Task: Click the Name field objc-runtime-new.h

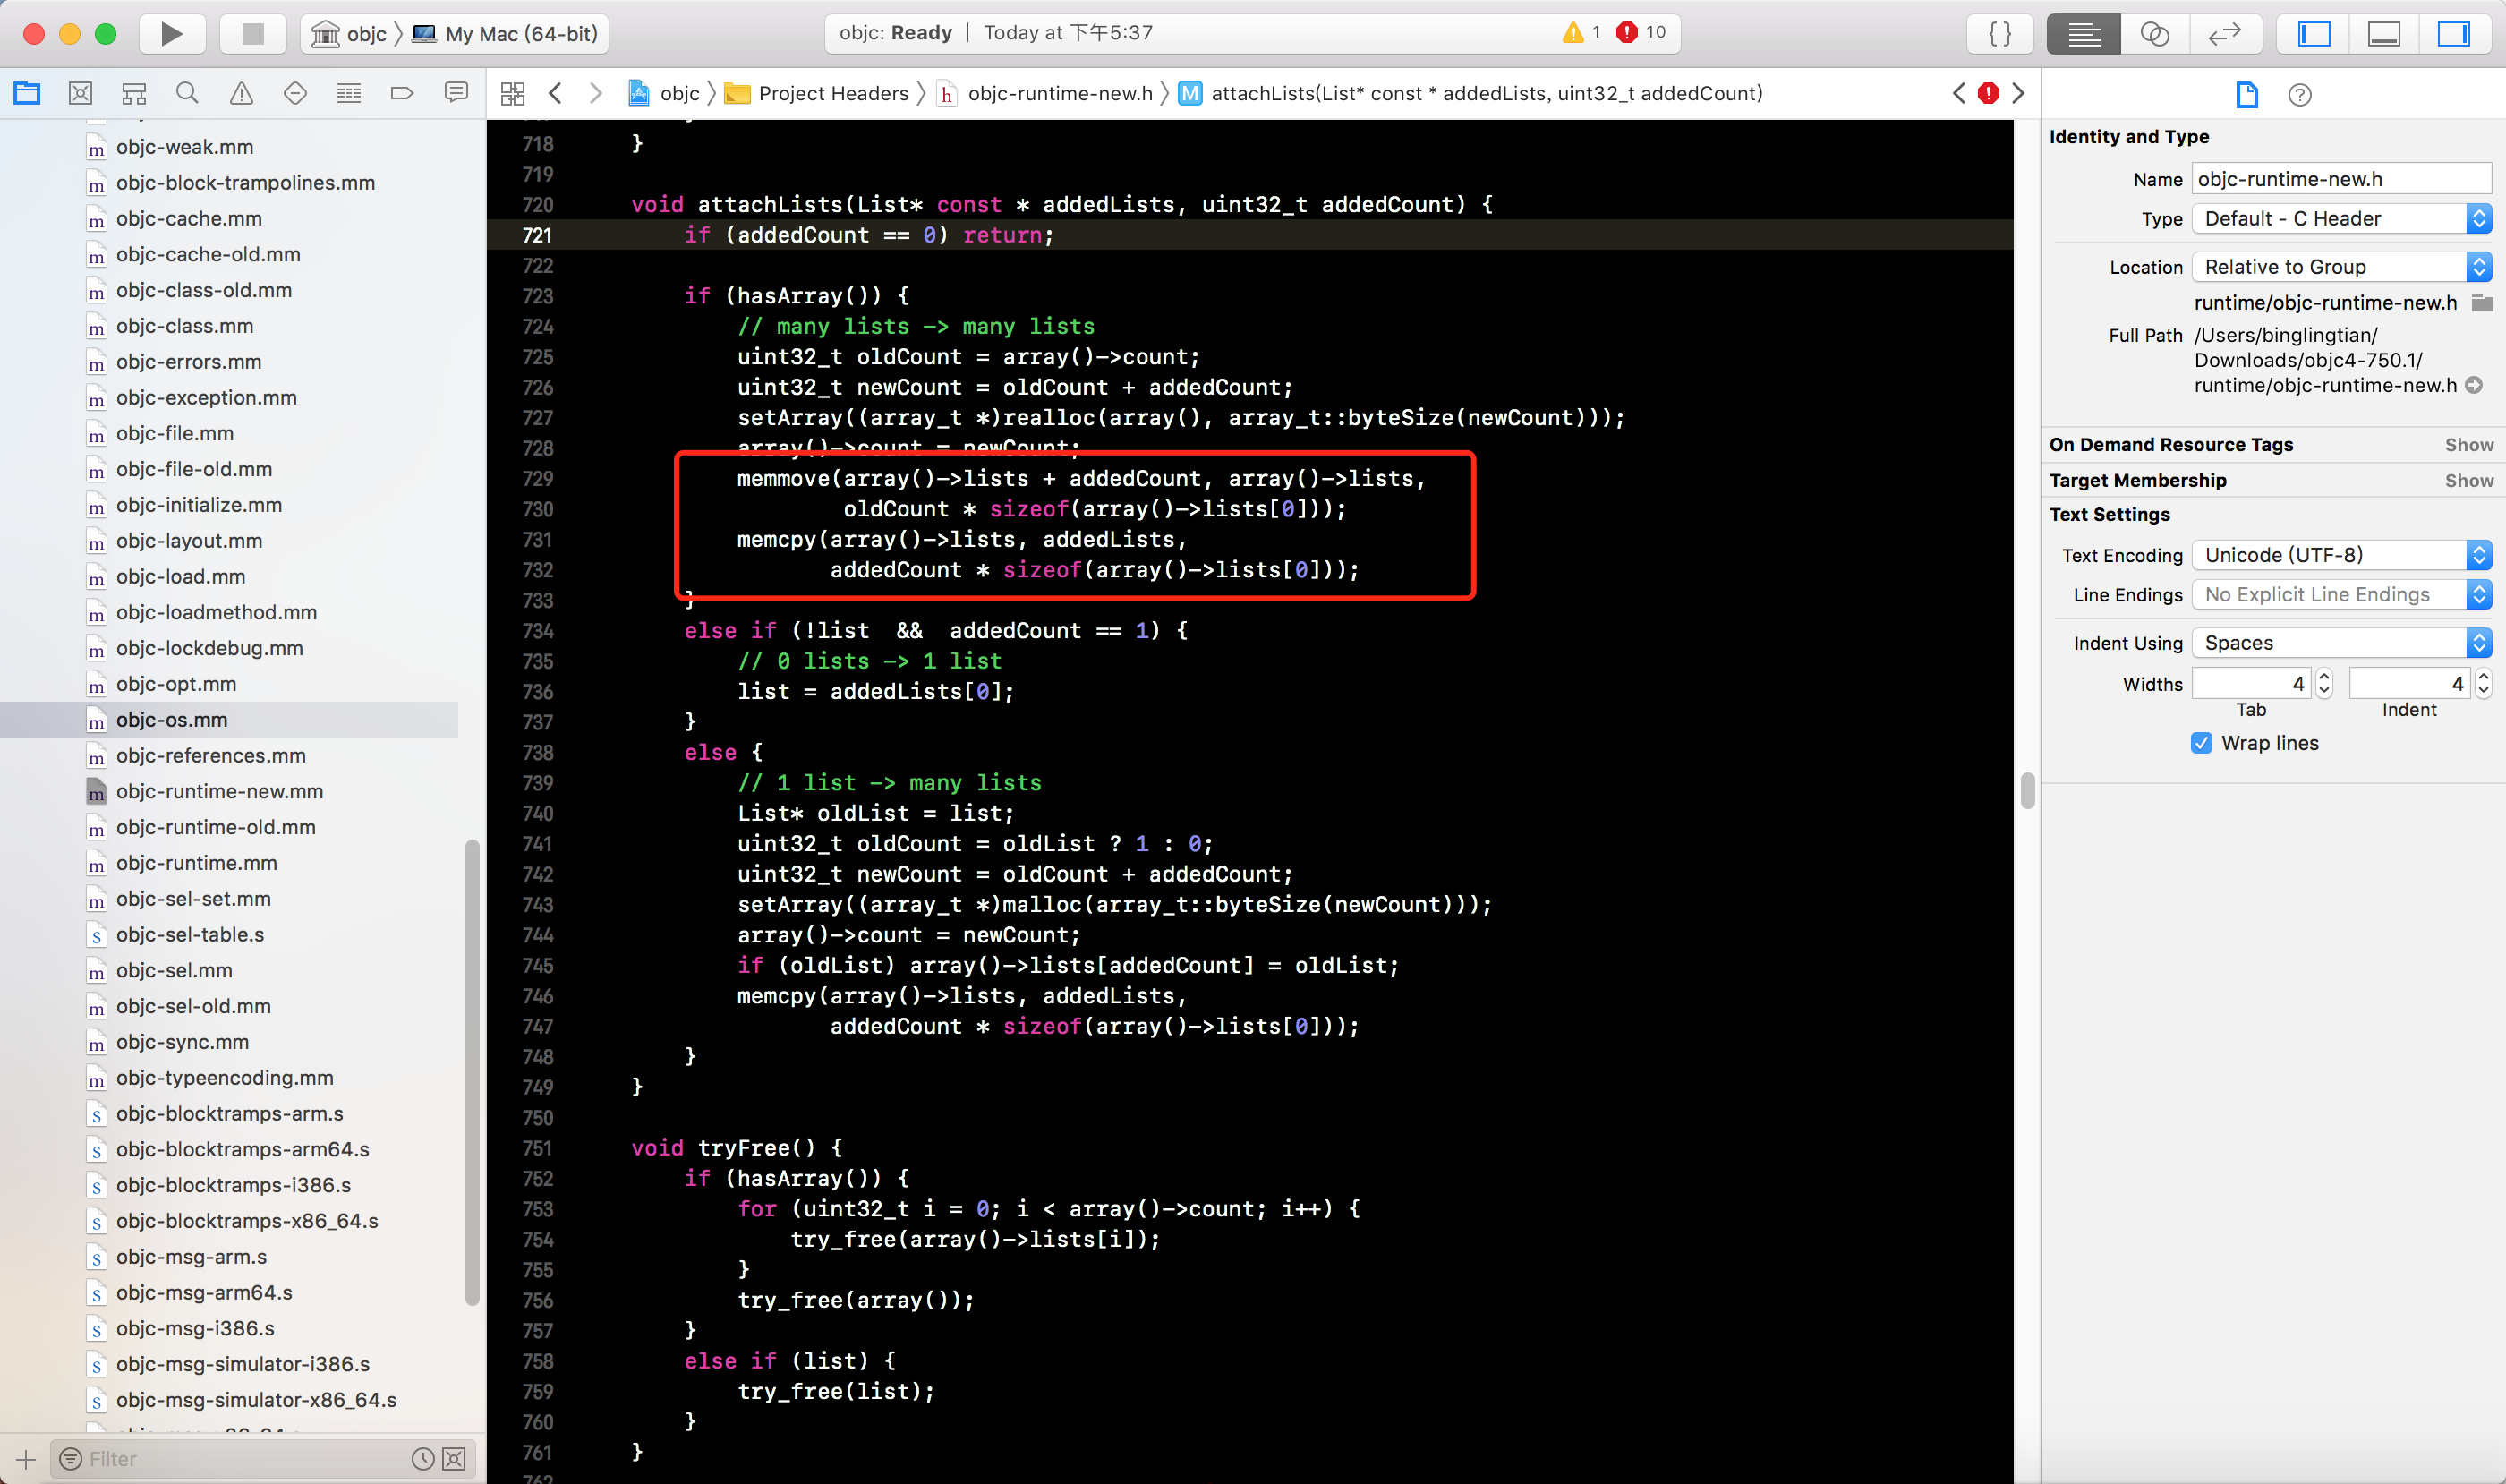Action: (x=2340, y=180)
